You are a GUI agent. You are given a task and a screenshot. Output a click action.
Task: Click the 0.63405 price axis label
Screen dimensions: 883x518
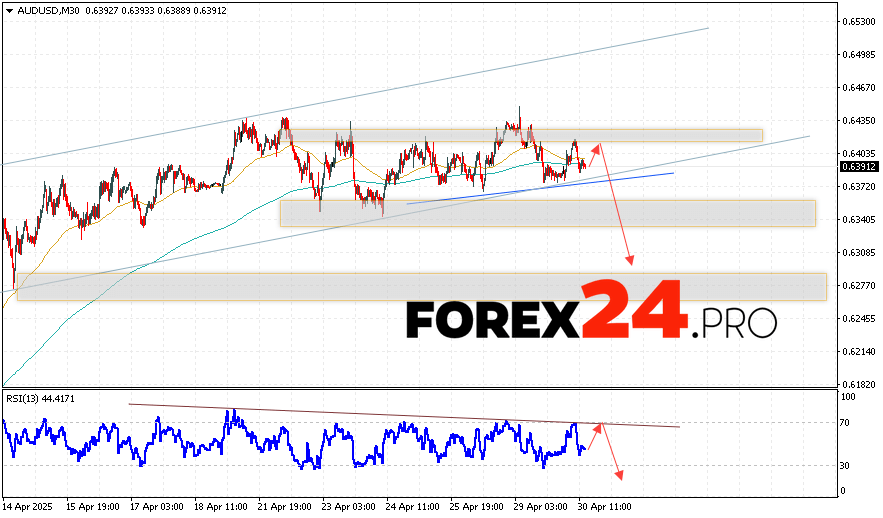click(859, 220)
